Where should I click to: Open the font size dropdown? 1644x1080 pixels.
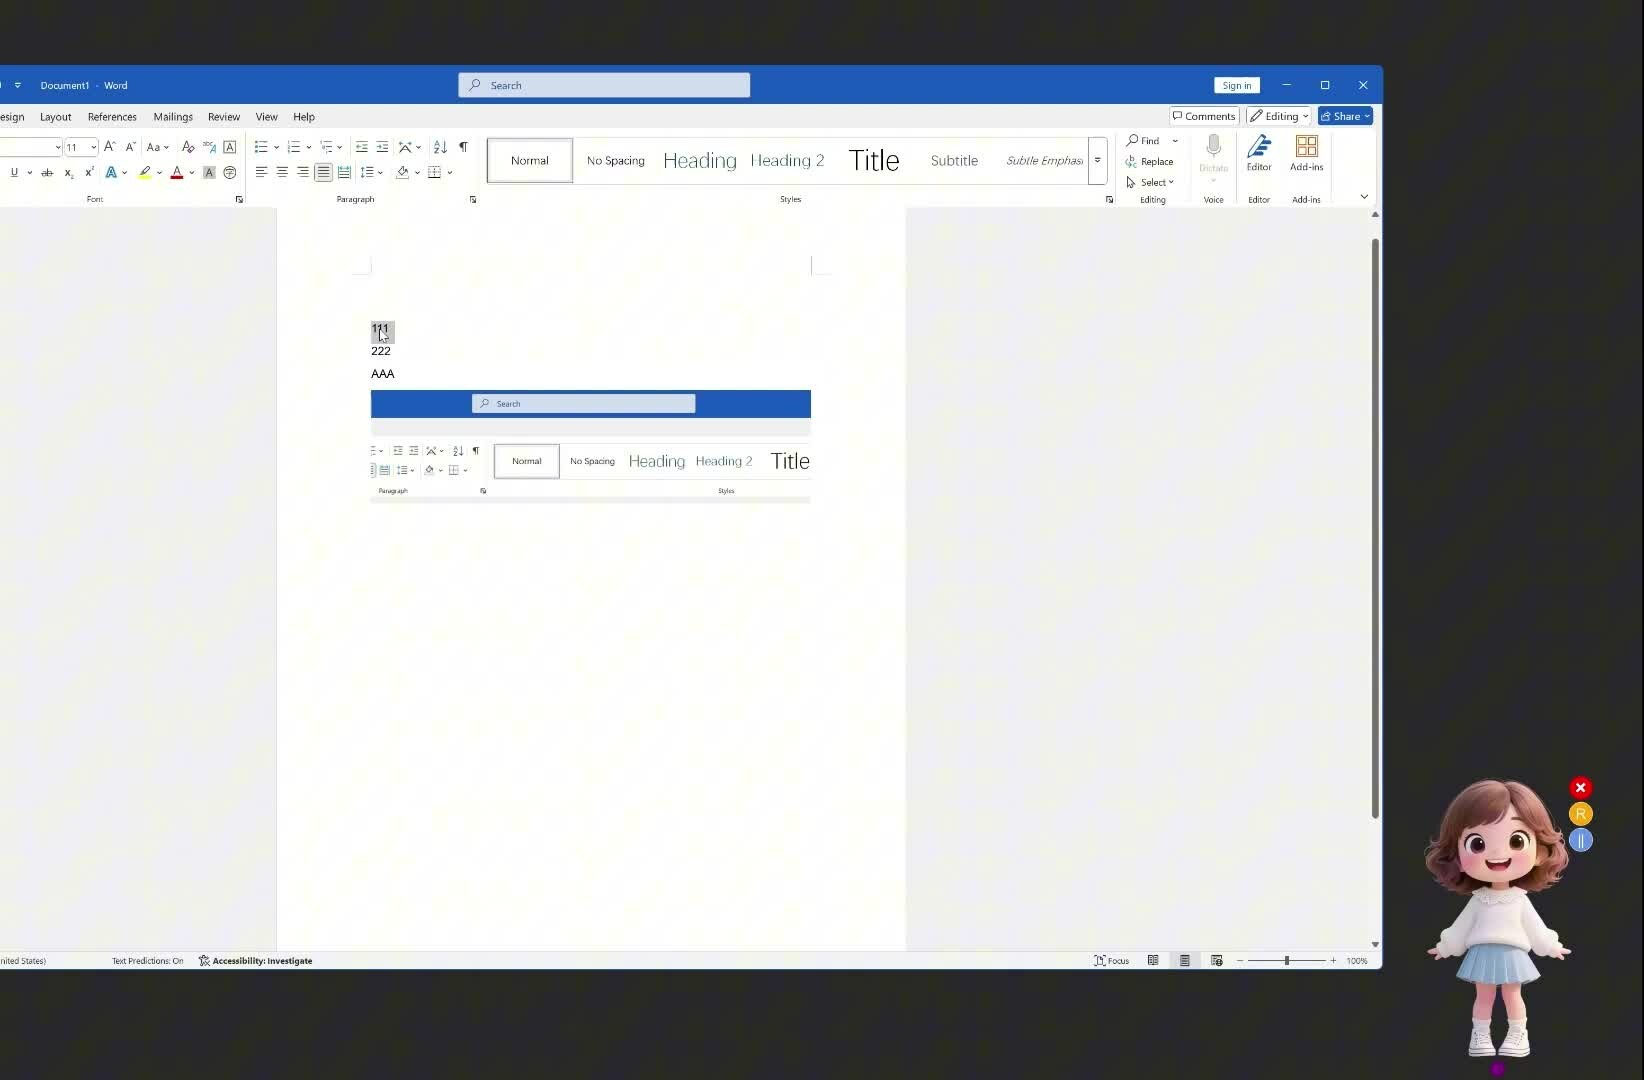click(x=94, y=147)
